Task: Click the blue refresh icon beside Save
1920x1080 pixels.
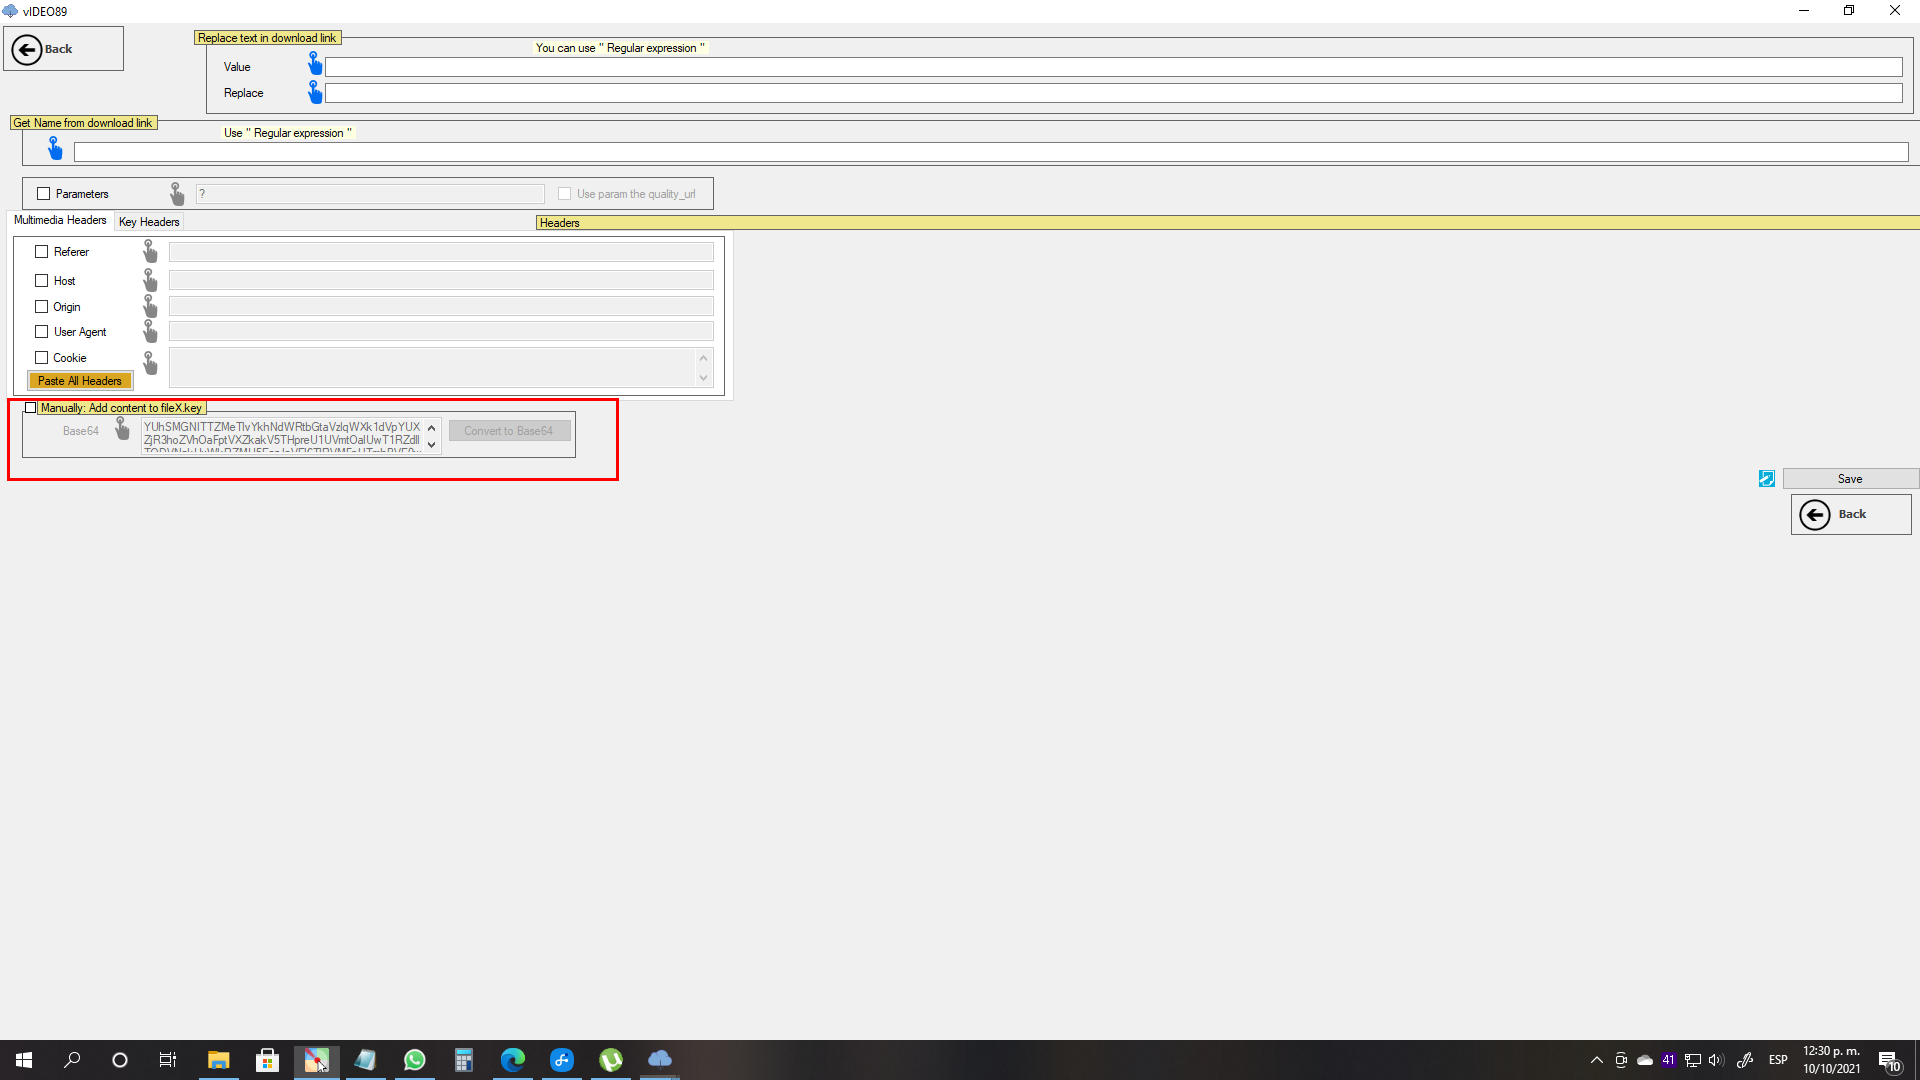Action: coord(1767,479)
